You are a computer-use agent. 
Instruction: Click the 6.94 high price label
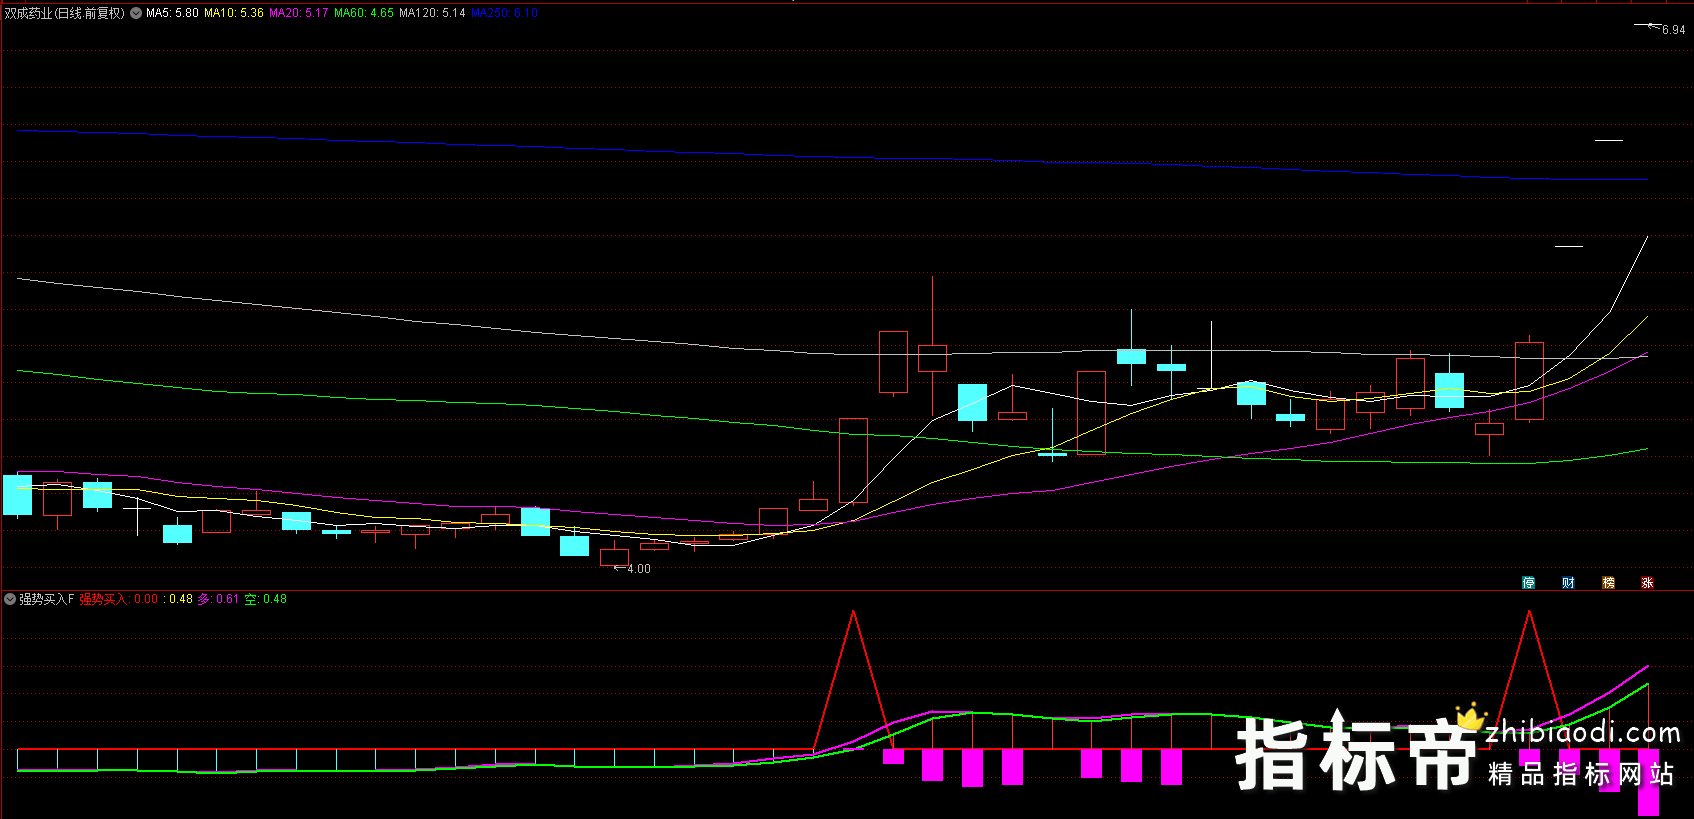point(1673,30)
